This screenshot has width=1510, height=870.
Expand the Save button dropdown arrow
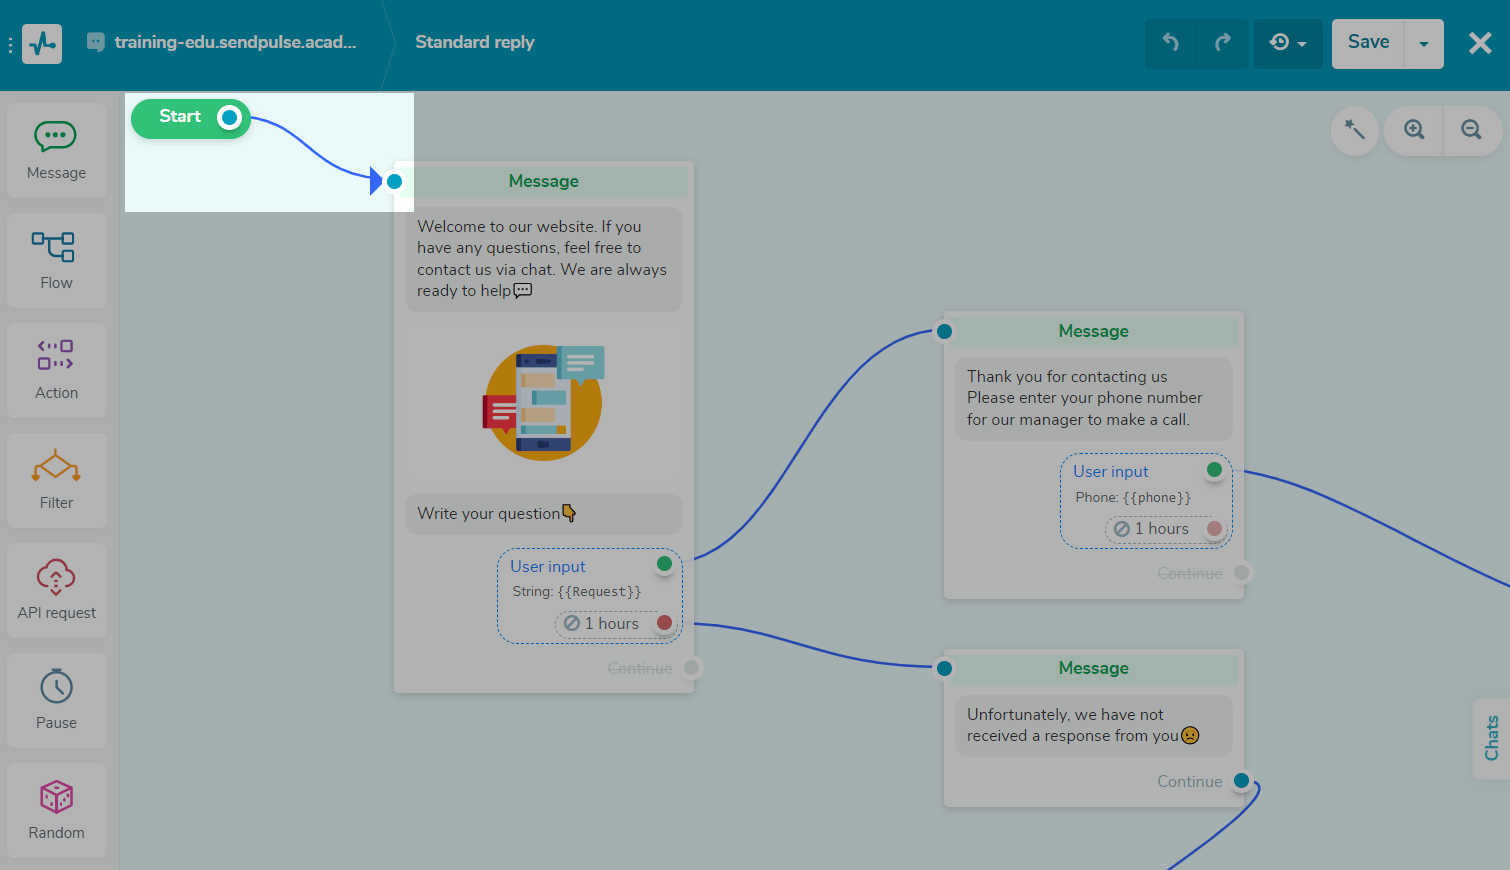pyautogui.click(x=1423, y=43)
